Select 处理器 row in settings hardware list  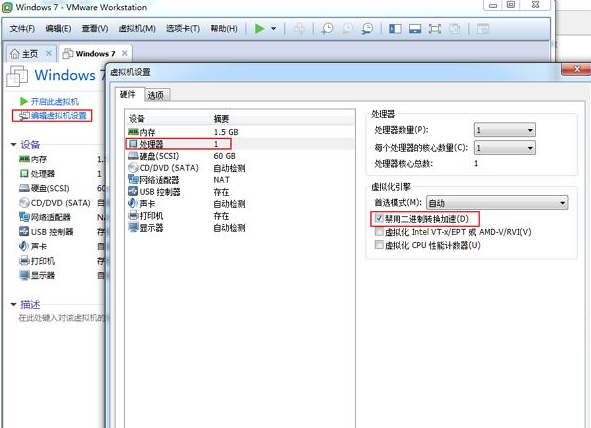(240, 144)
